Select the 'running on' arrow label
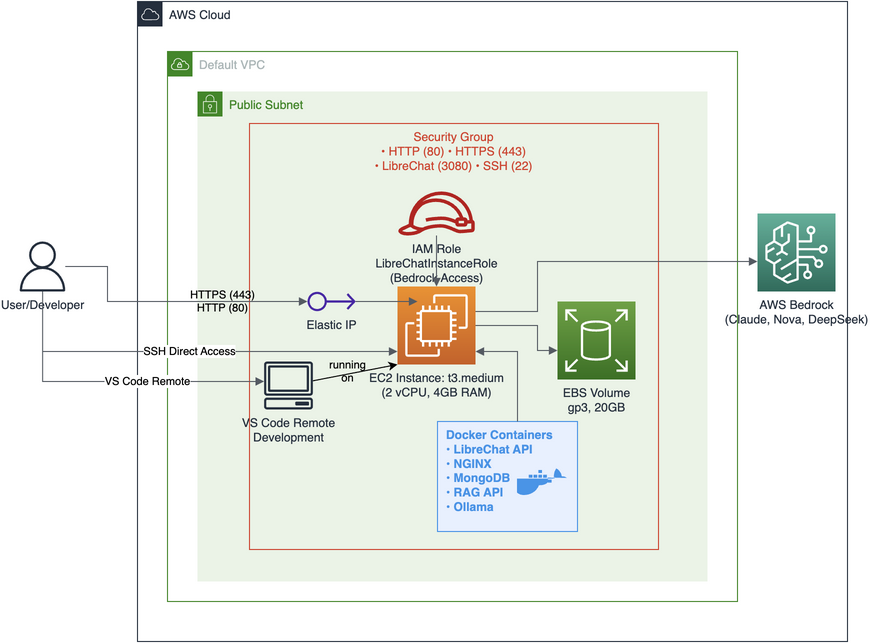Screen dimensions: 870x644 347,371
